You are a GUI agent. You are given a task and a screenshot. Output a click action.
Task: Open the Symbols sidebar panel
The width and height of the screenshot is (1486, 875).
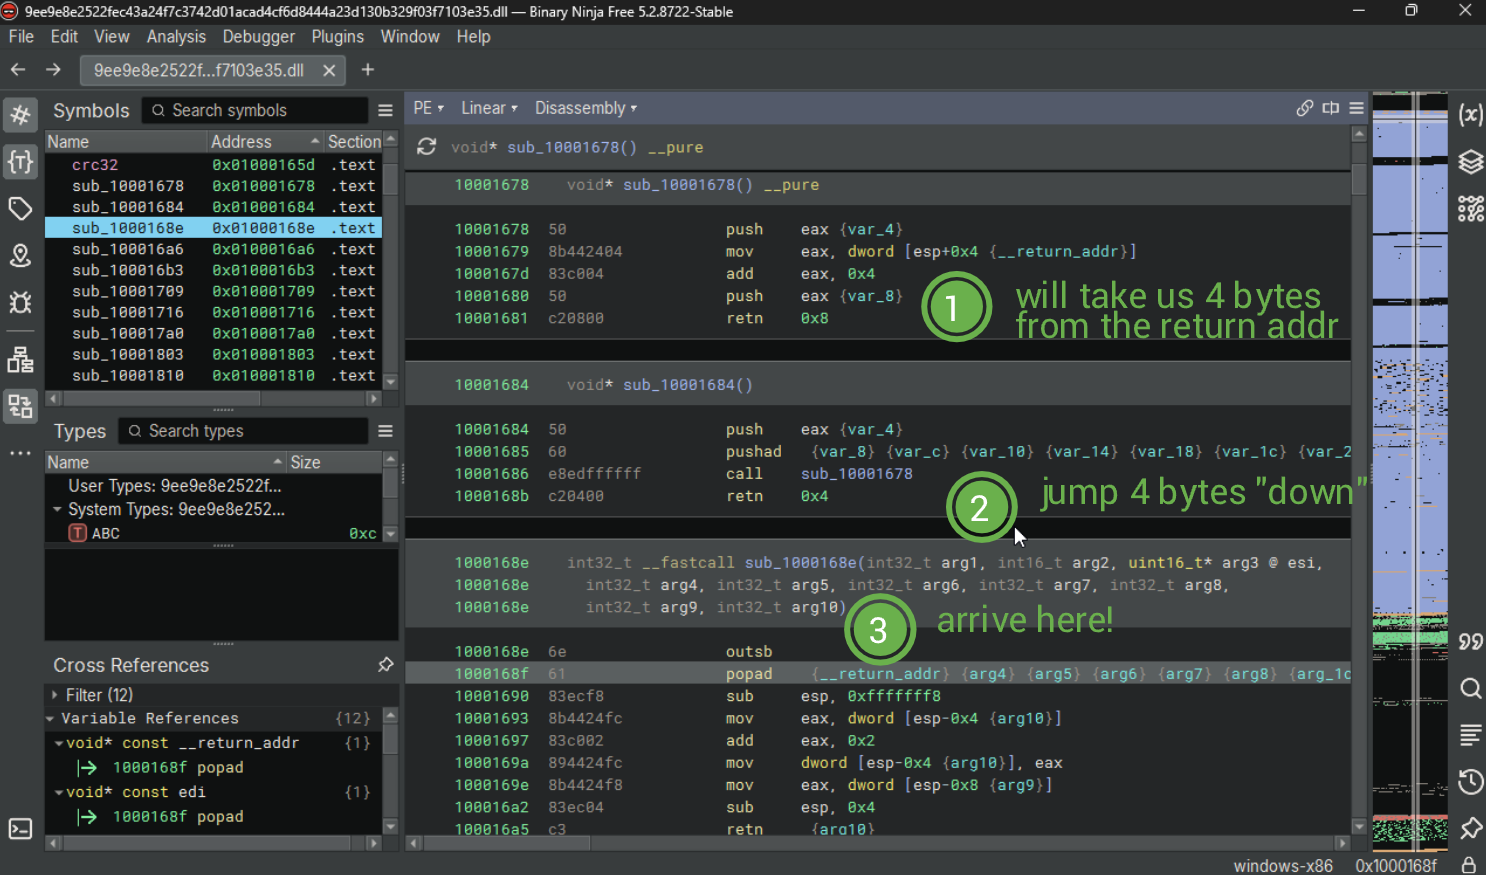(x=20, y=115)
